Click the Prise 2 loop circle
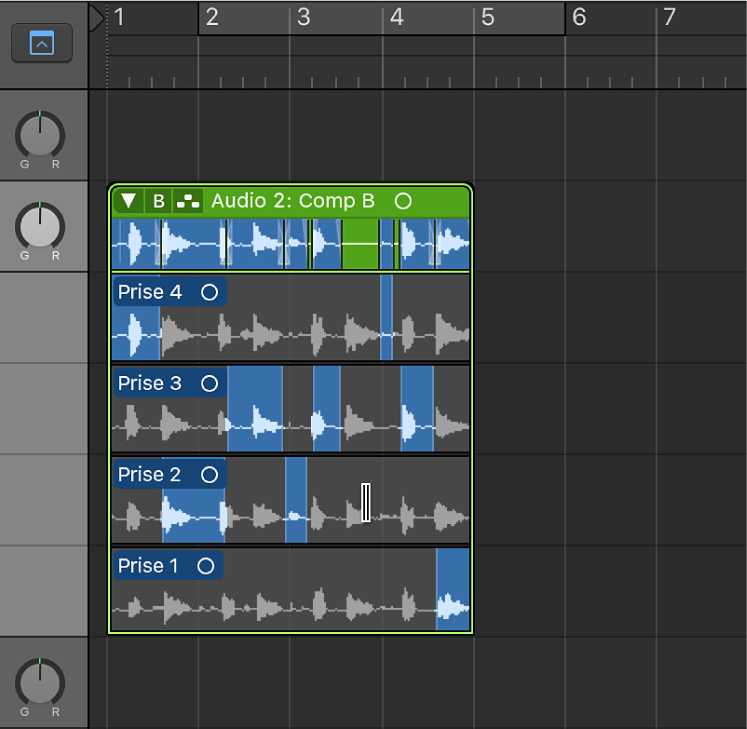 pos(209,474)
